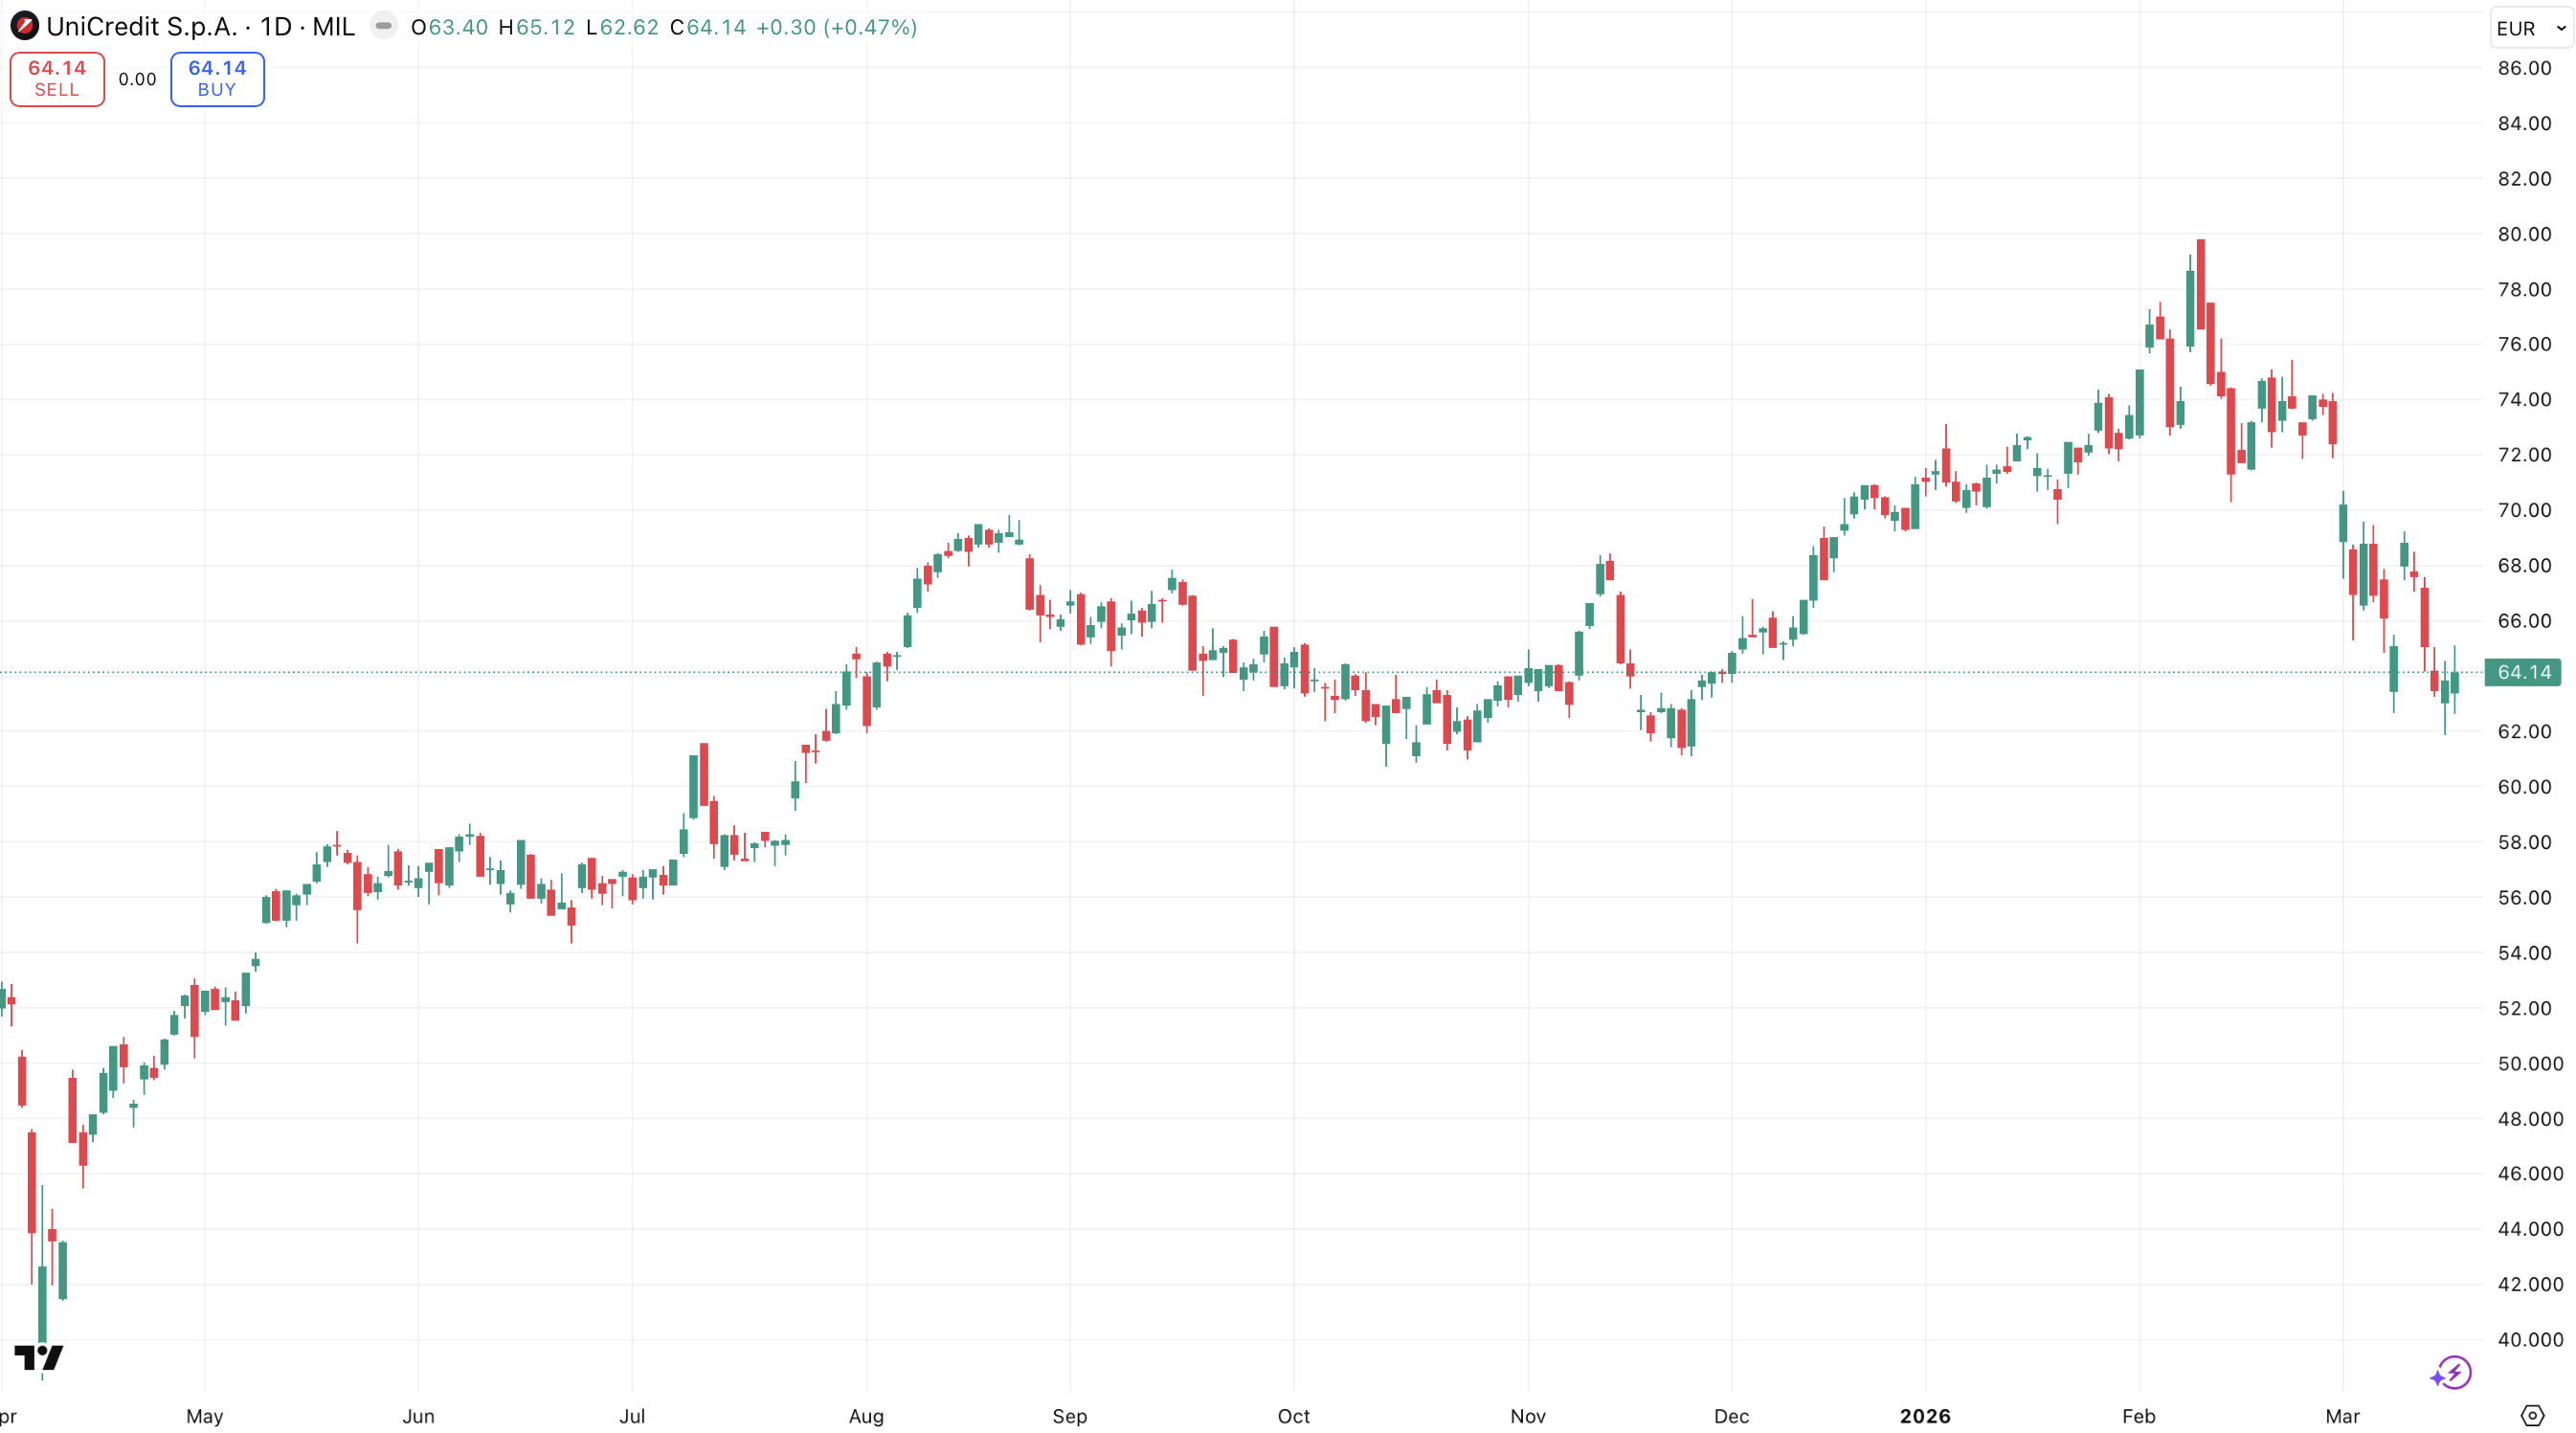Image resolution: width=2576 pixels, height=1433 pixels.
Task: Click the UniCredit red logo icon
Action: point(24,27)
